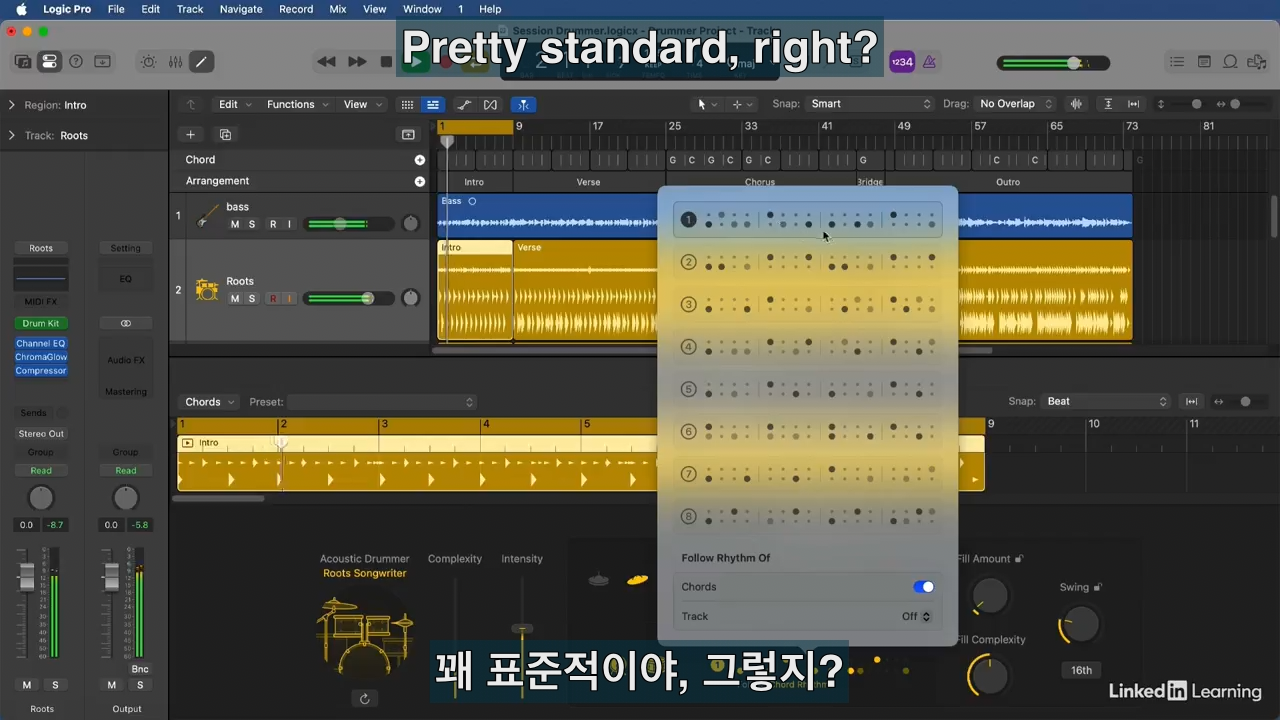This screenshot has height=720, width=1280.
Task: Click the Bnc bounce button
Action: pos(140,669)
